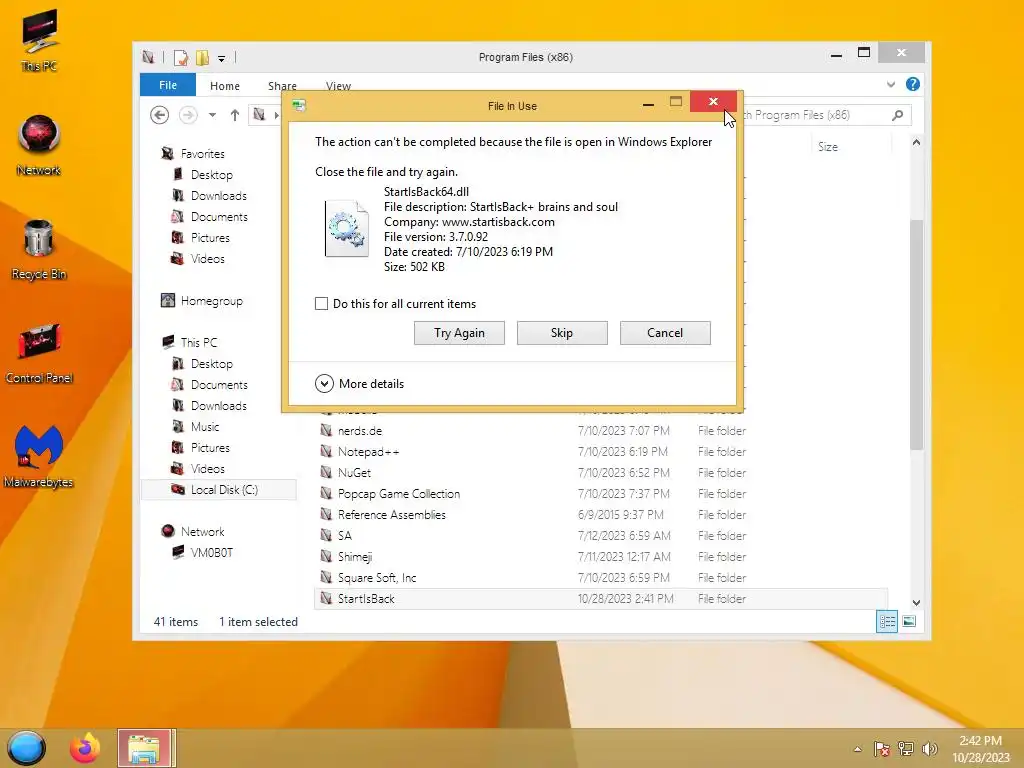Click the taskbar clock showing 2:42 PM
Viewport: 1024px width, 768px height.
[980, 749]
